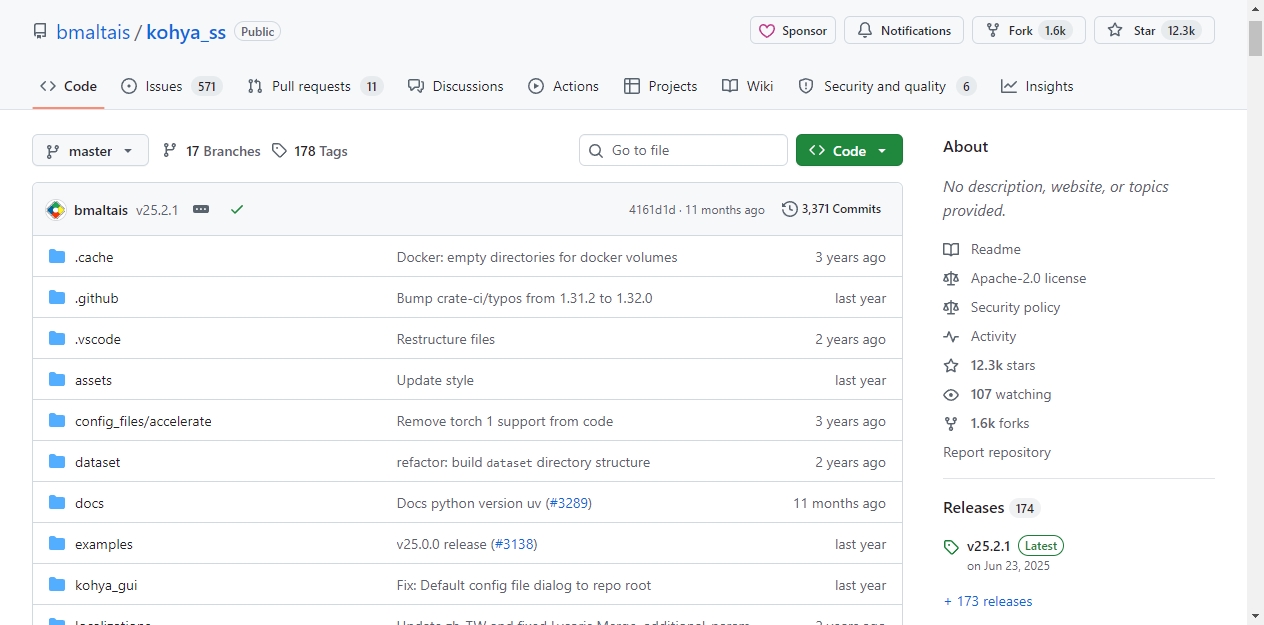Click the folder icon for examples
The height and width of the screenshot is (625, 1264).
click(x=57, y=544)
